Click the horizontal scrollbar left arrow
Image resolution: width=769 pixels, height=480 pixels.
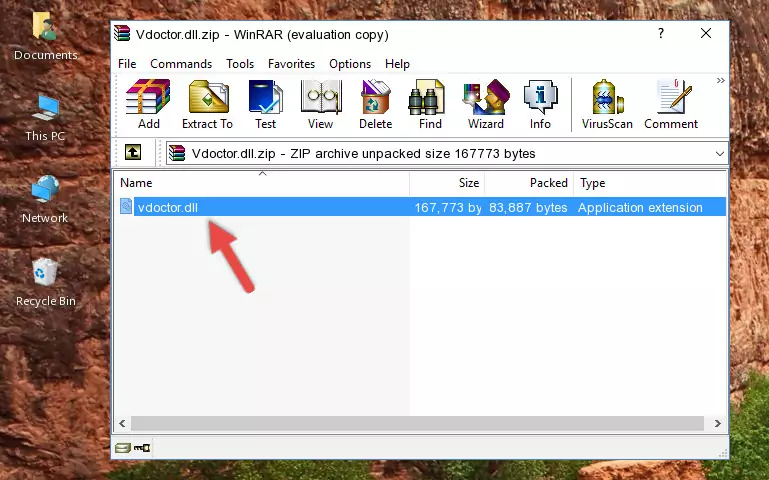tap(123, 423)
